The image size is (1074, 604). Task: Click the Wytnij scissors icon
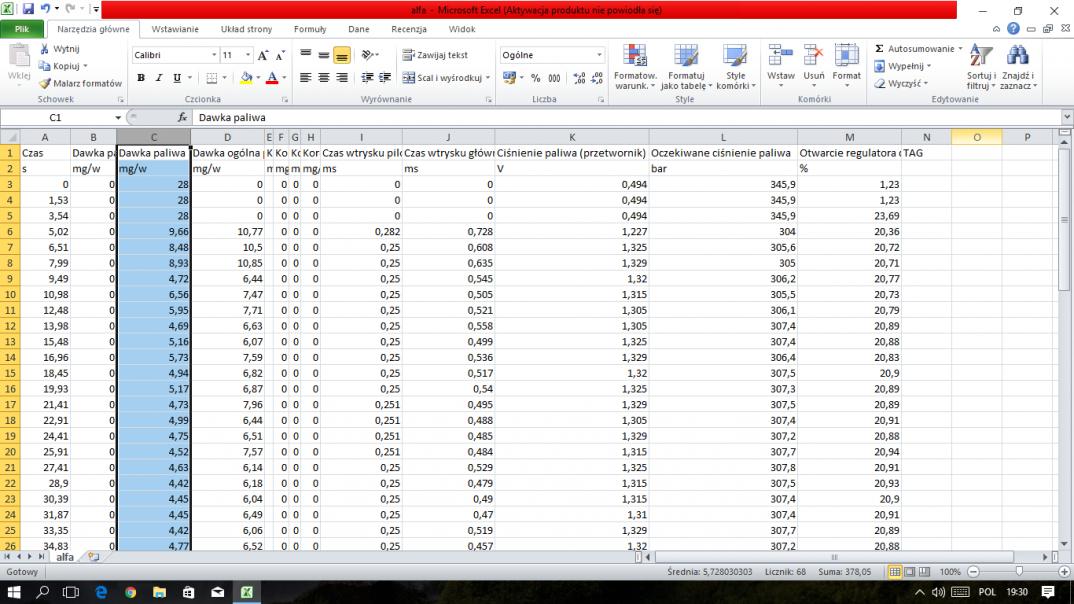pos(45,48)
